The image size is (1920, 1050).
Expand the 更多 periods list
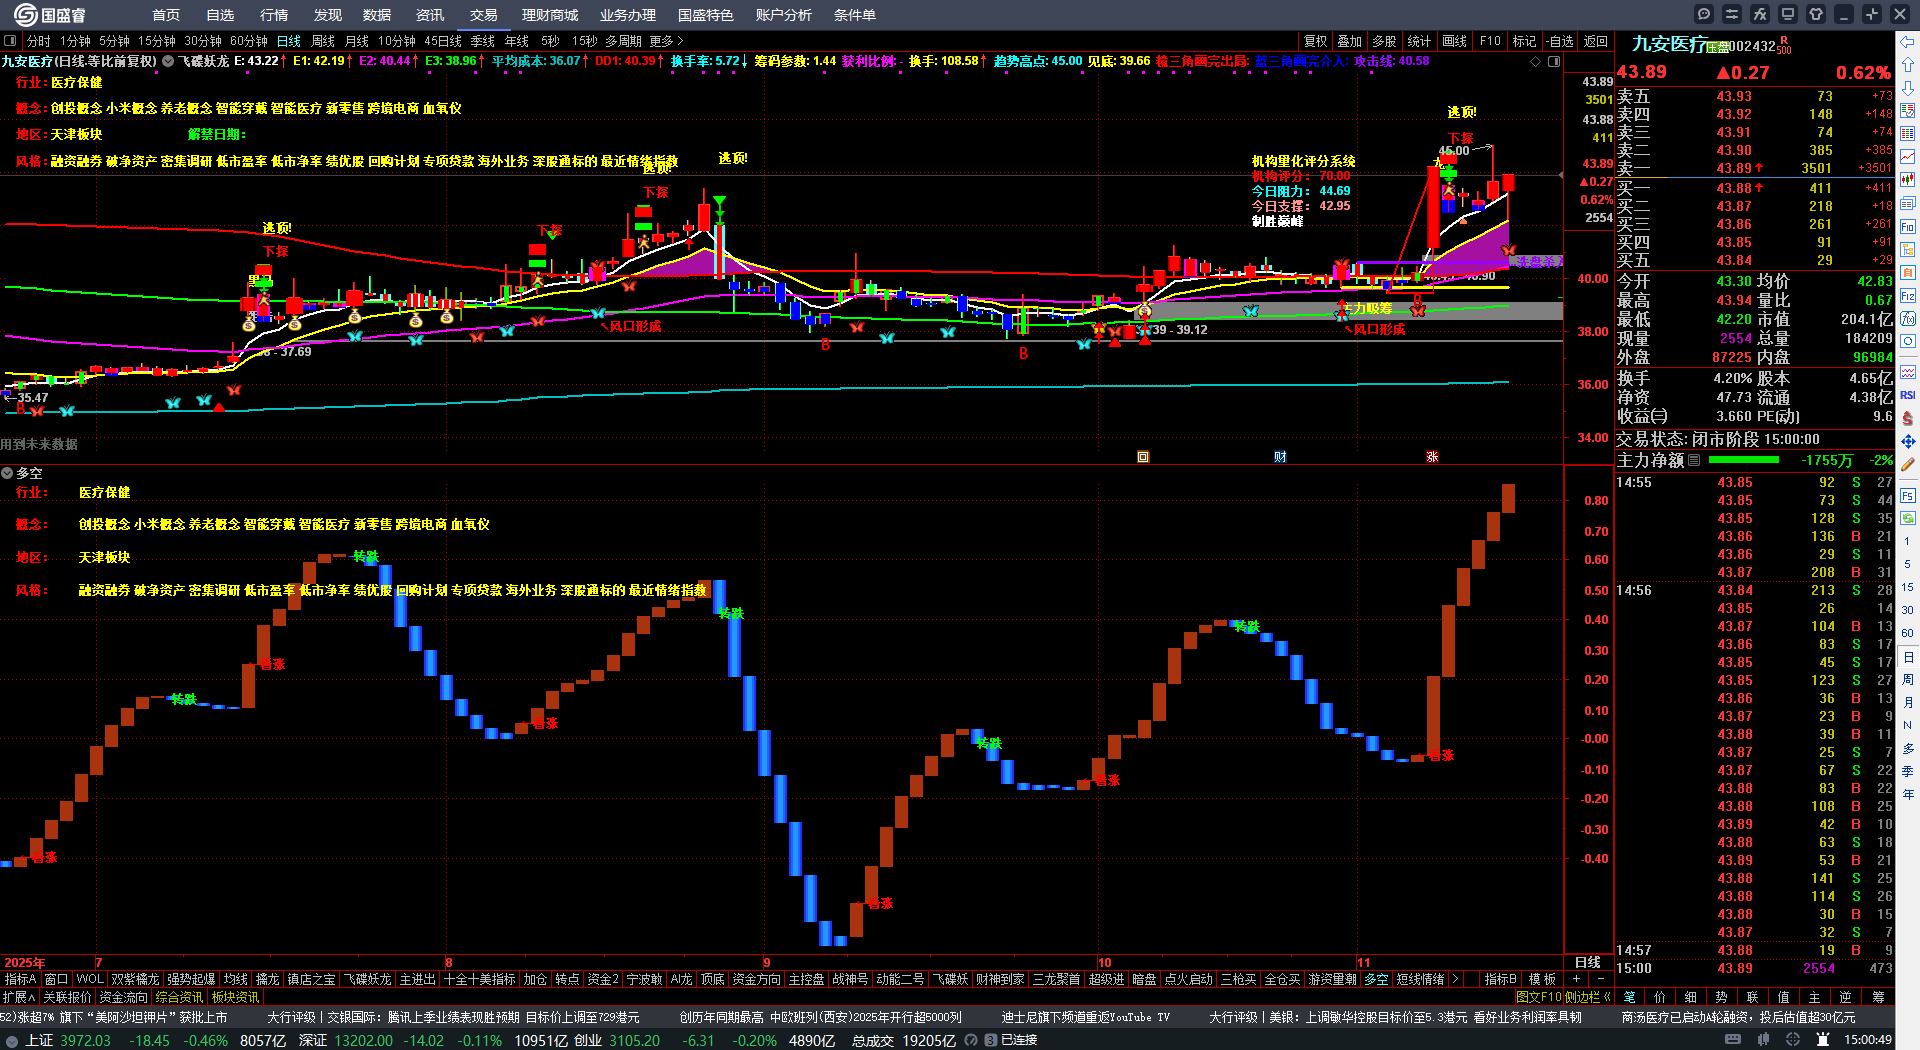click(x=666, y=41)
